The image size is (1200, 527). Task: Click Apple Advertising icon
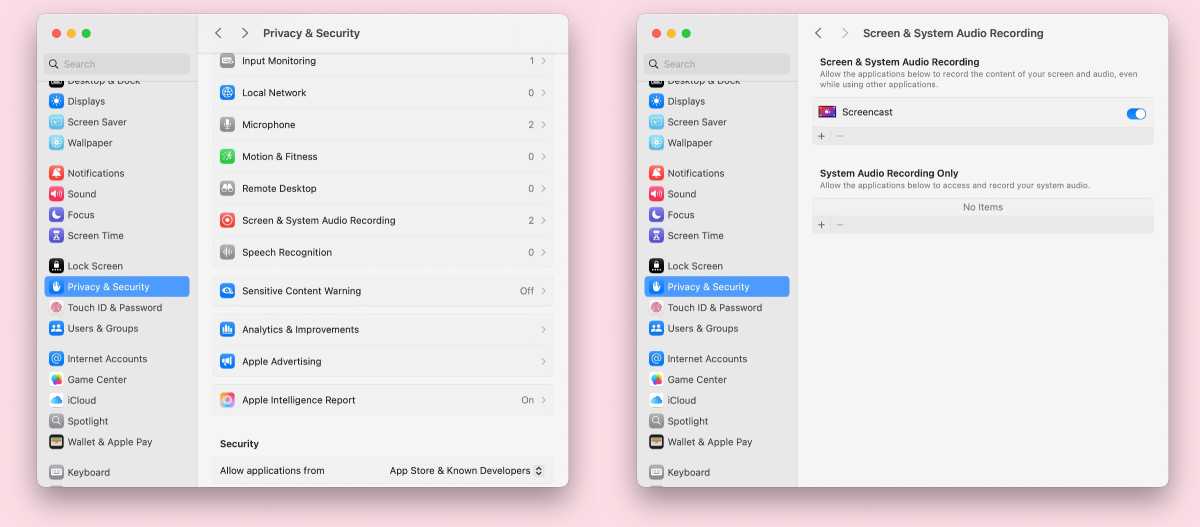coord(228,362)
